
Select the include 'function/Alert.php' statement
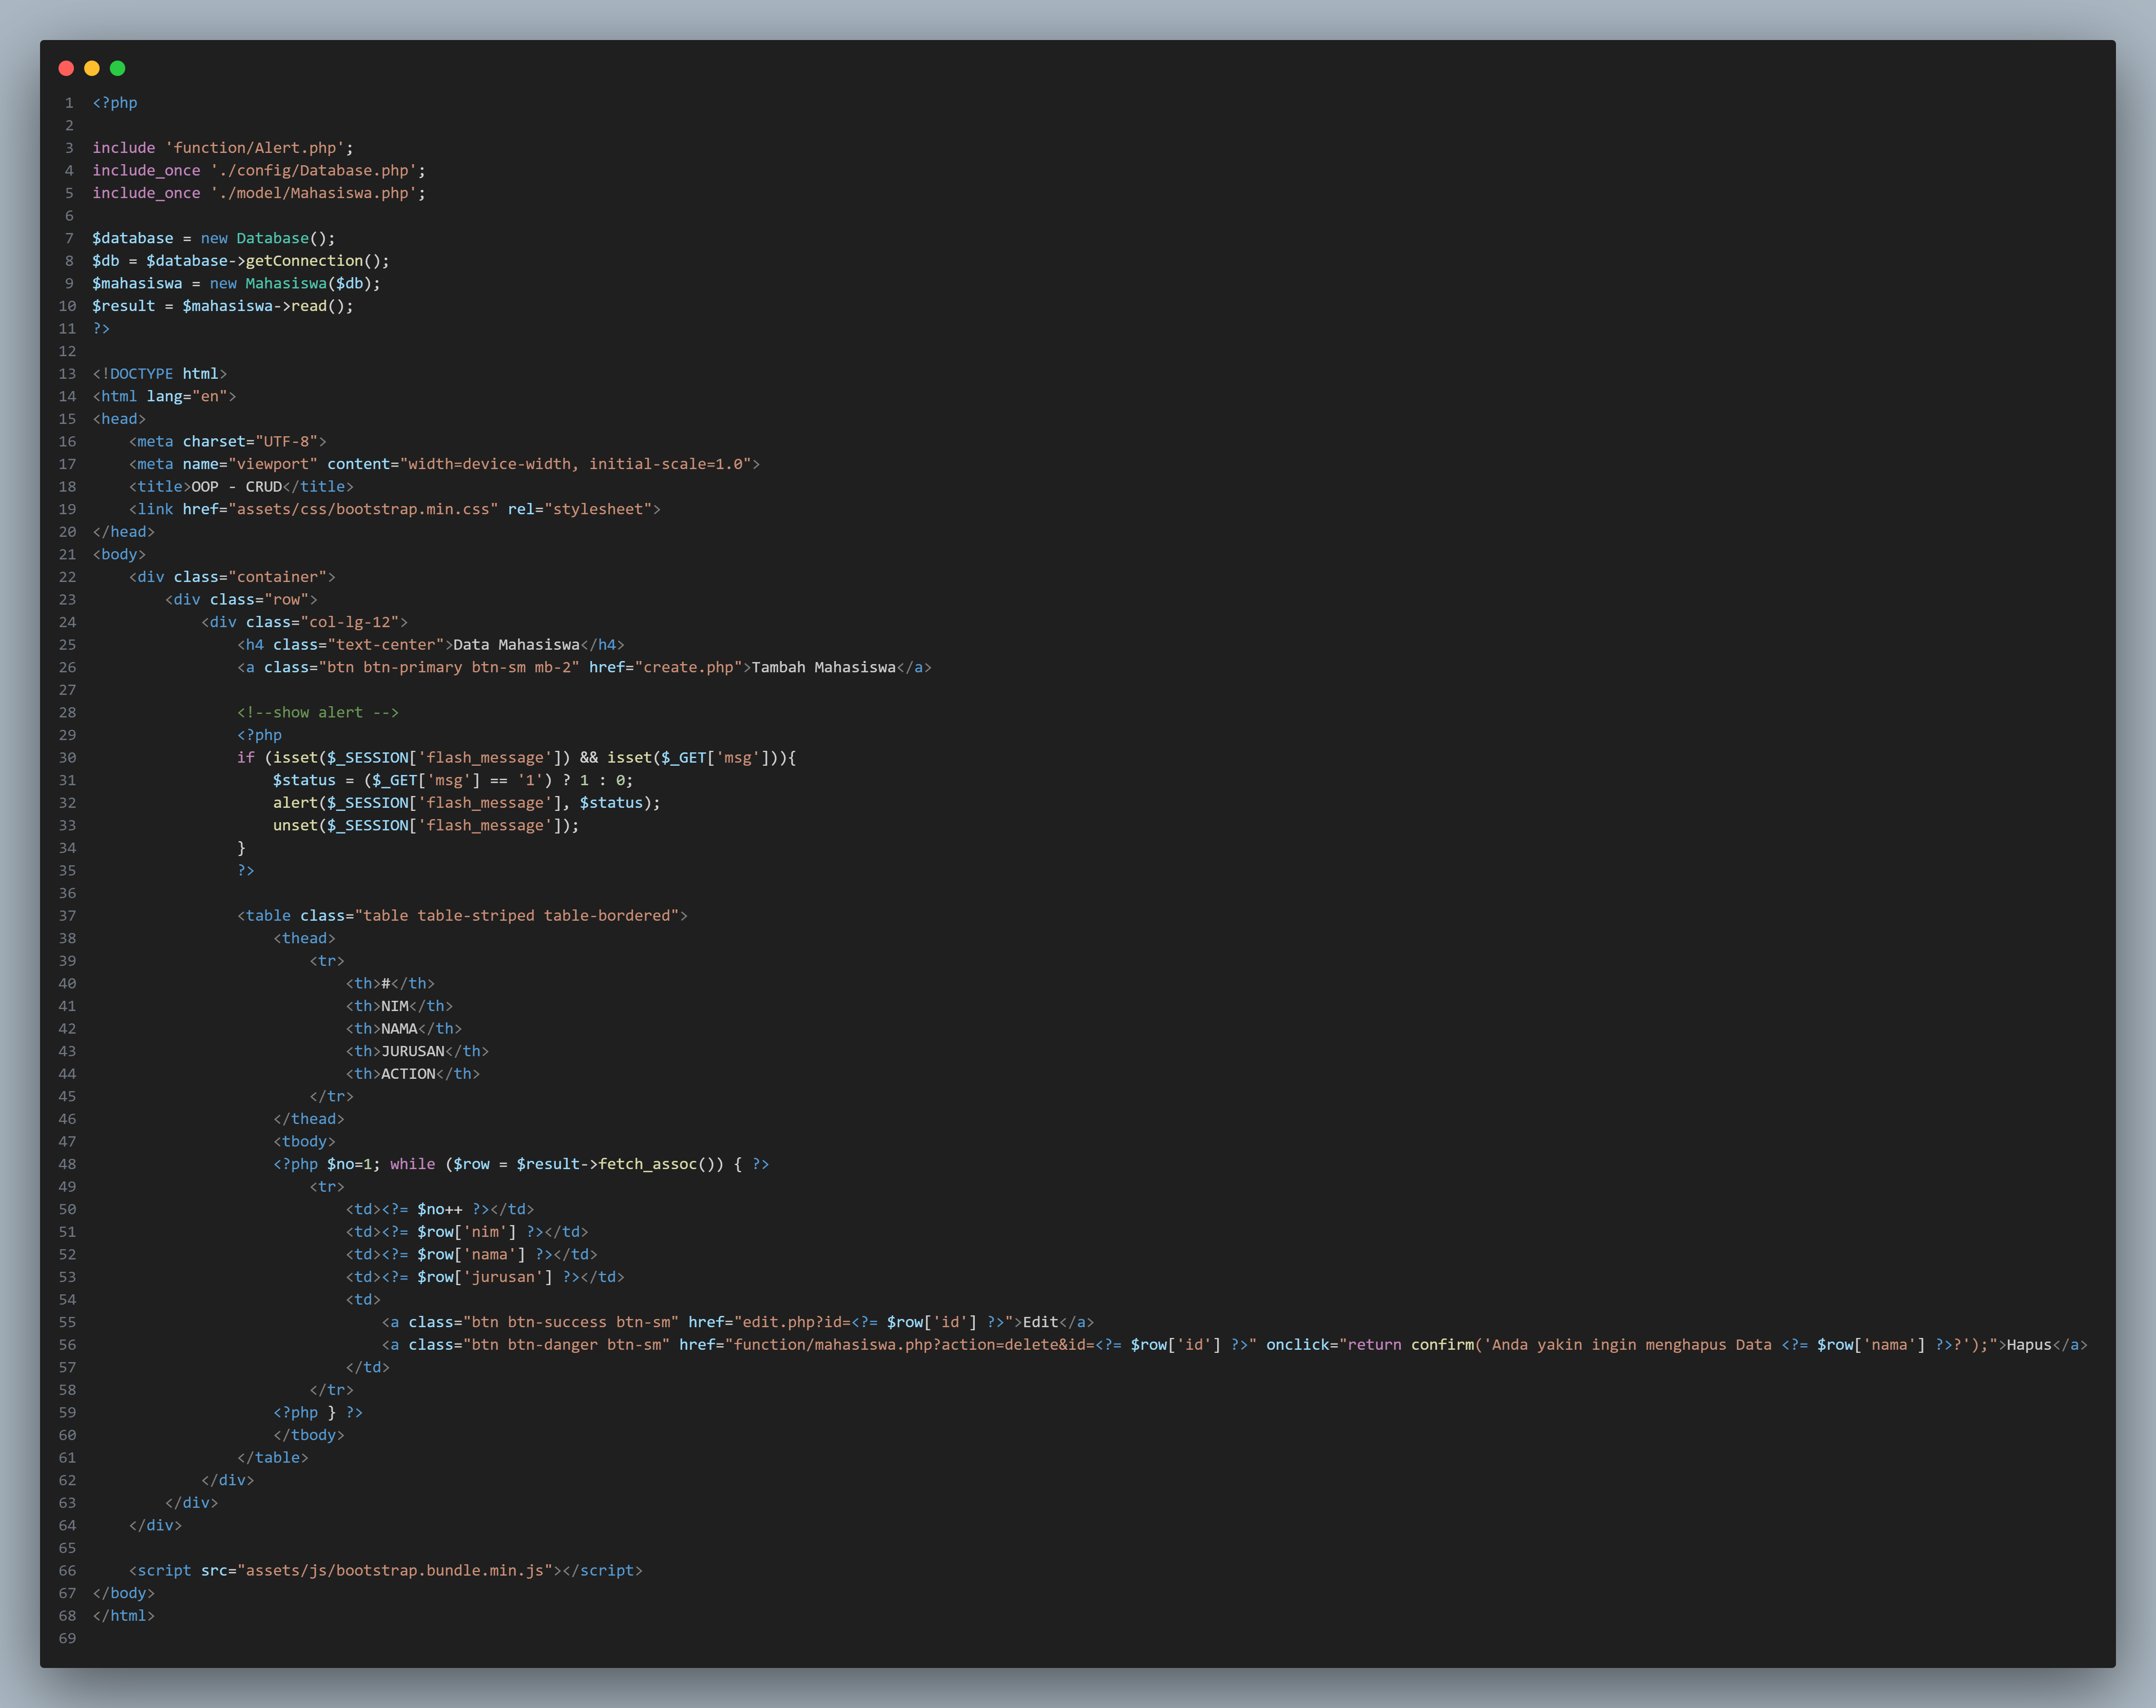point(222,147)
